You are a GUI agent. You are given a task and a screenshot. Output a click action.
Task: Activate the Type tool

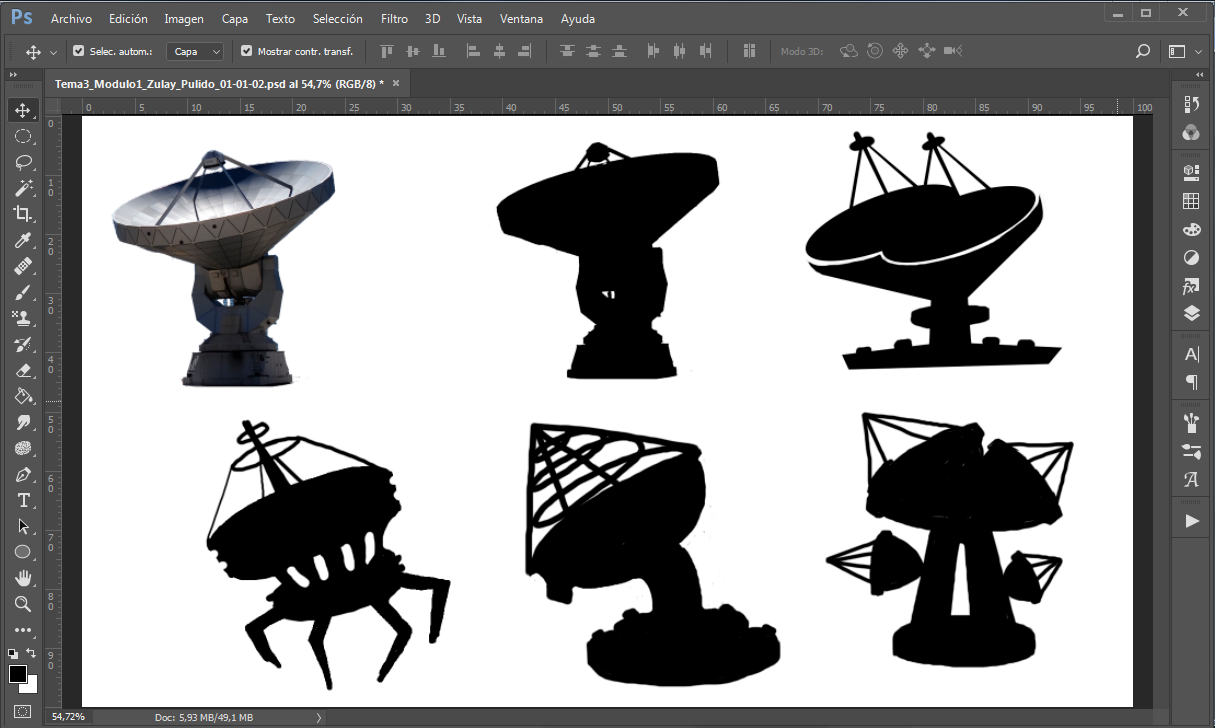pos(23,500)
